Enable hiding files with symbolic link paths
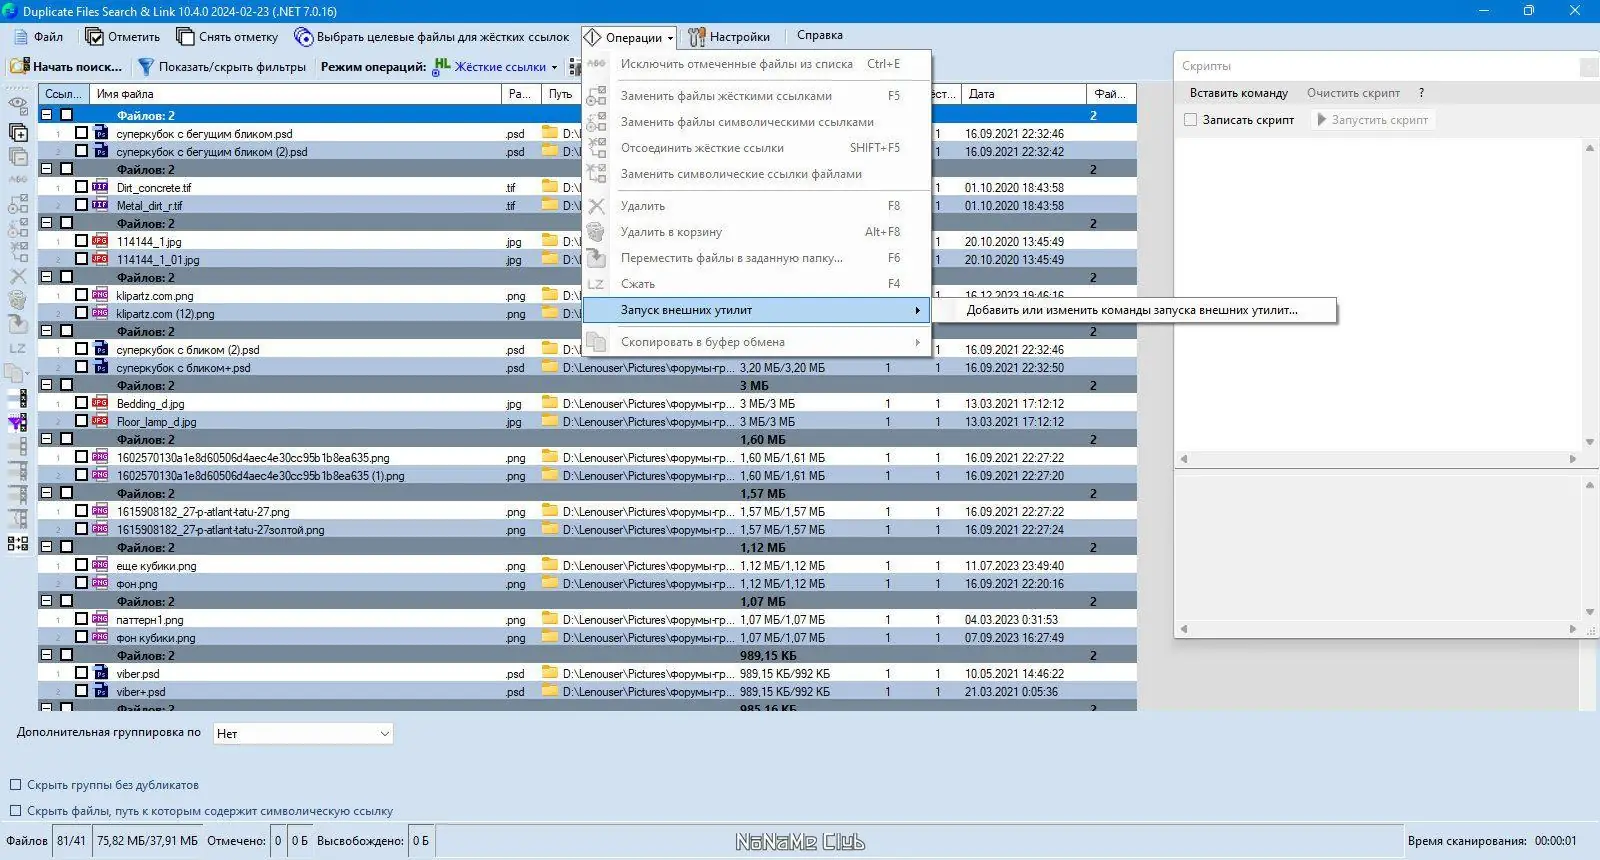This screenshot has height=860, width=1600. click(15, 811)
